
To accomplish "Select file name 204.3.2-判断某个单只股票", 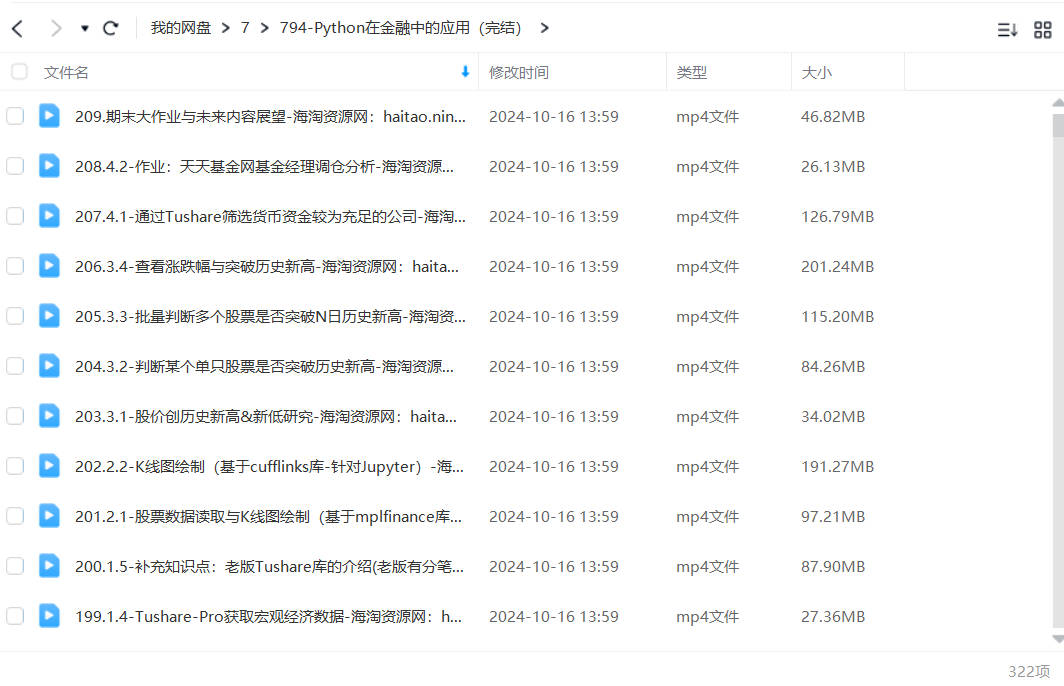I will coord(264,367).
